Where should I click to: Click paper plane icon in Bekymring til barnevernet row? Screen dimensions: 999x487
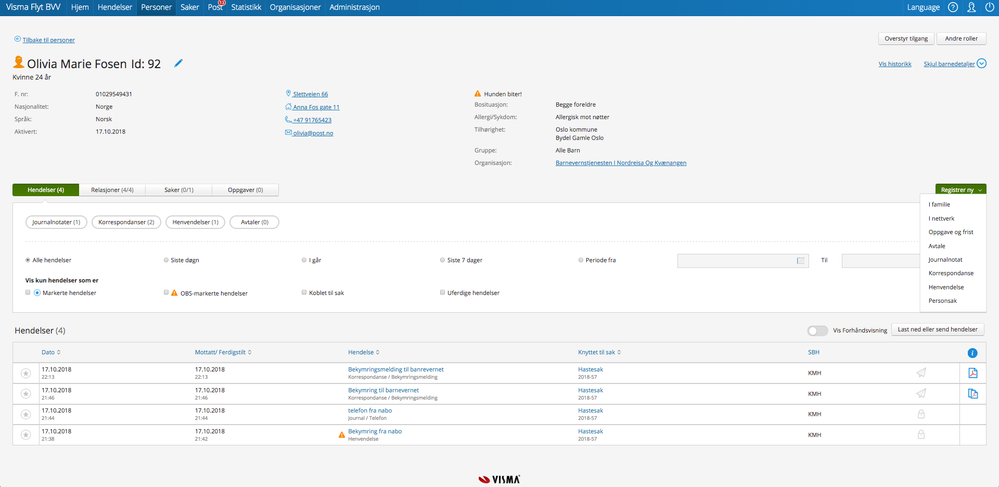point(921,394)
